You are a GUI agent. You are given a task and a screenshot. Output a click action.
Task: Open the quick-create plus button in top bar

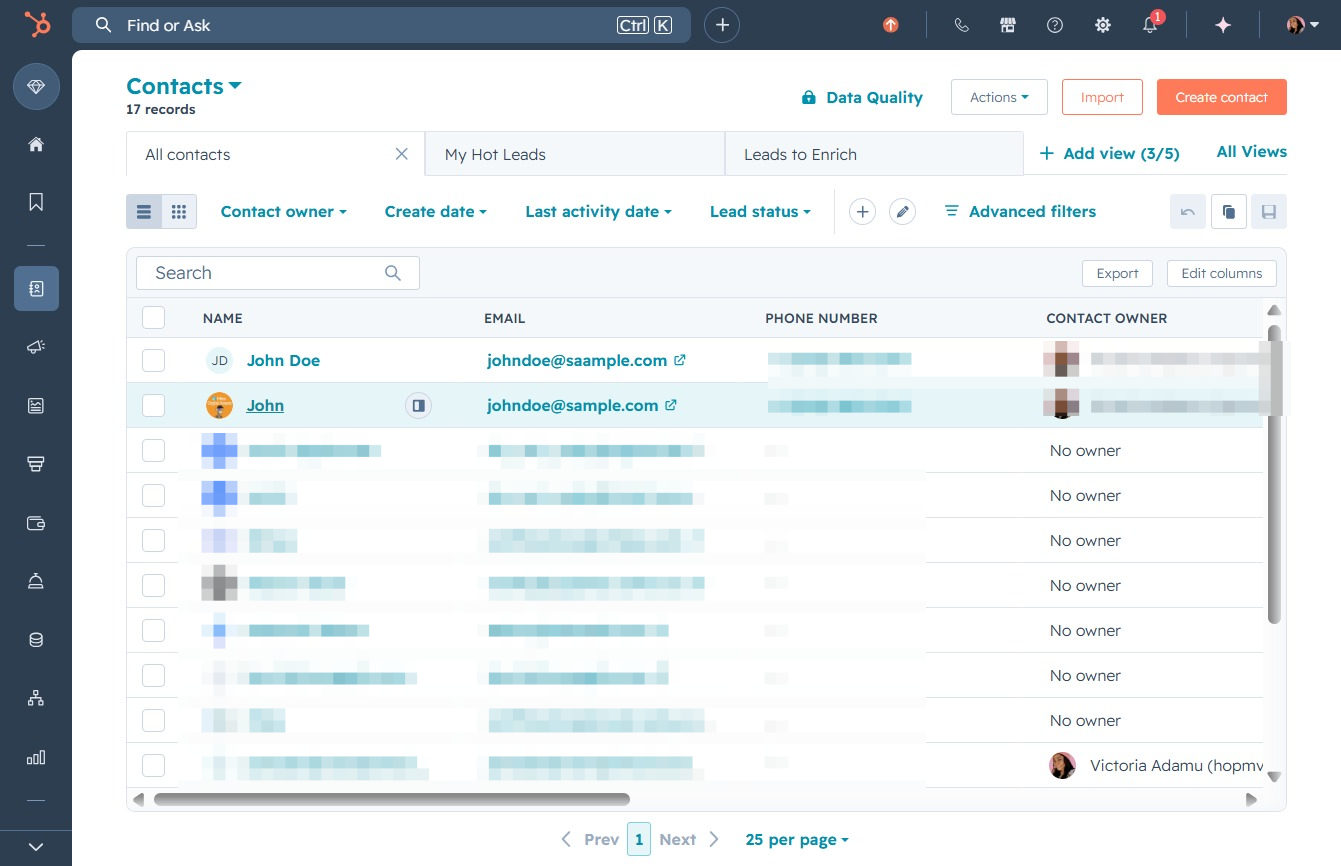coord(722,25)
